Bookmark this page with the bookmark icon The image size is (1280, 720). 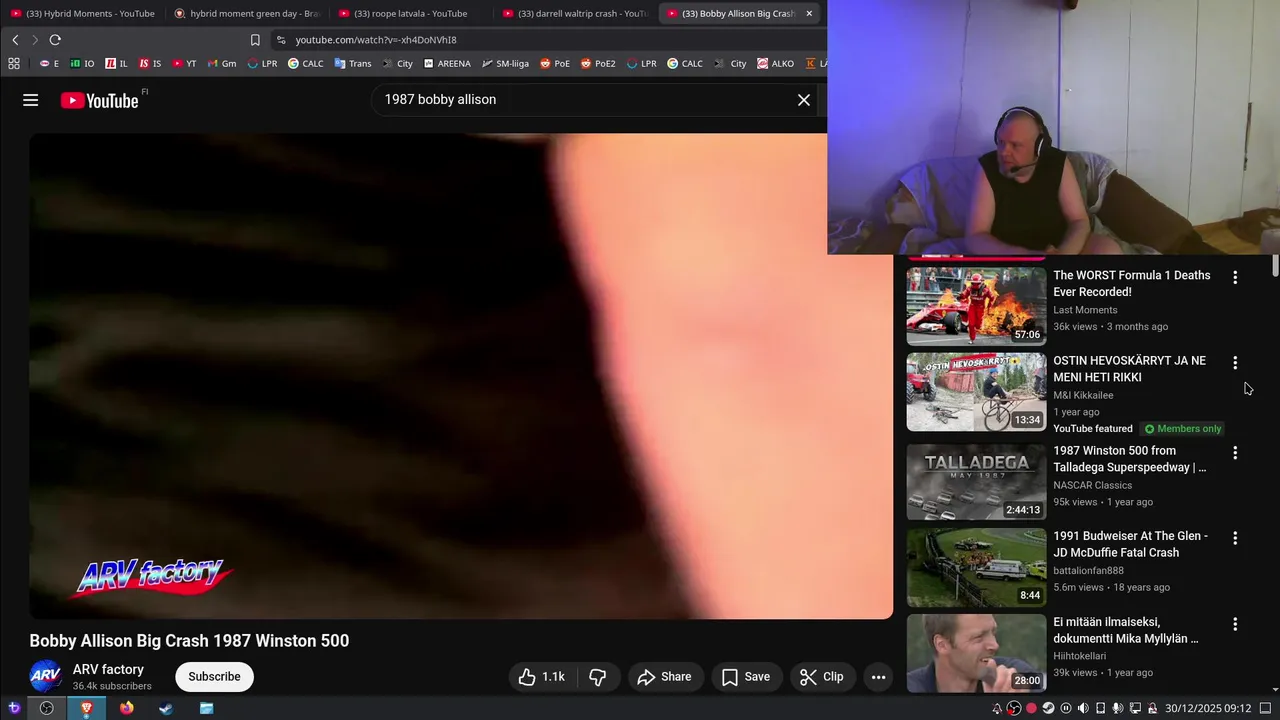pyautogui.click(x=255, y=40)
